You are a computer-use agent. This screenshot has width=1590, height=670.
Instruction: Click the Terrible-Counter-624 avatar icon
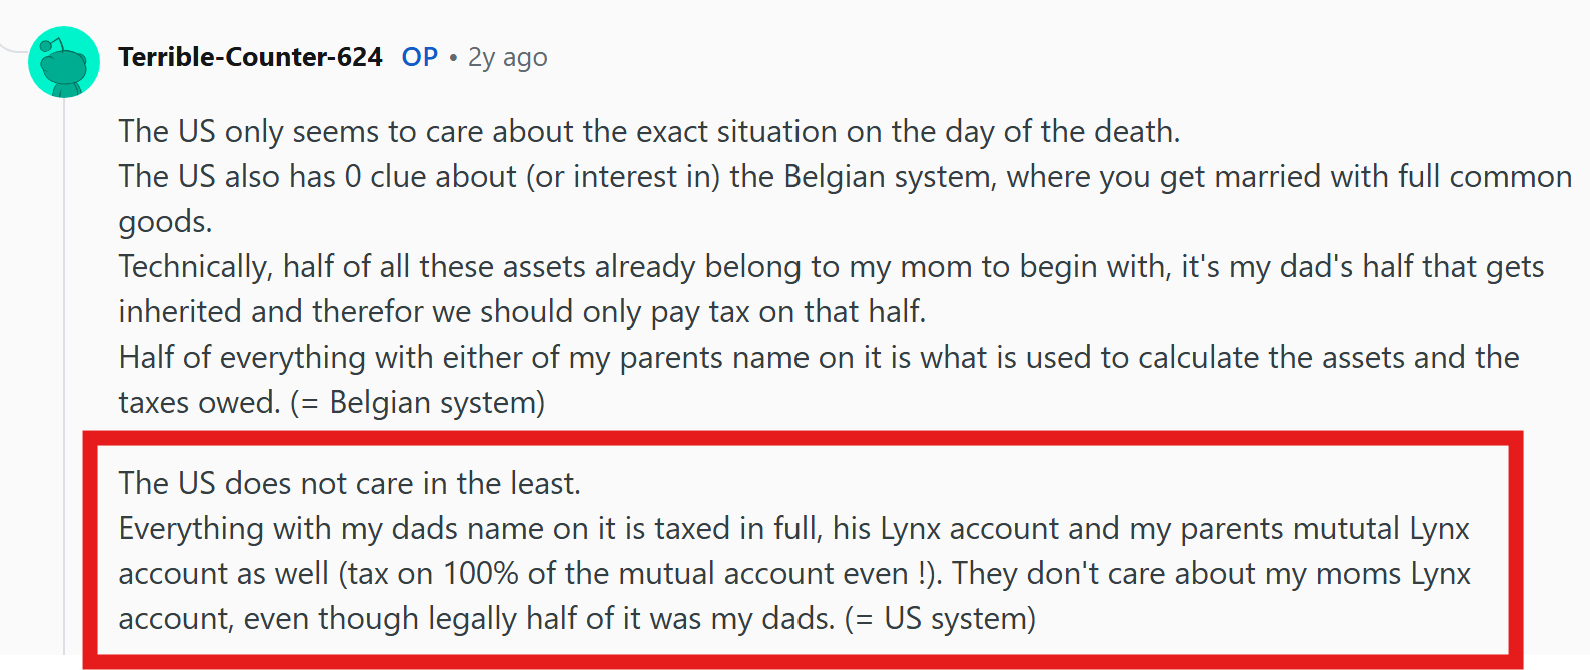coord(64,62)
